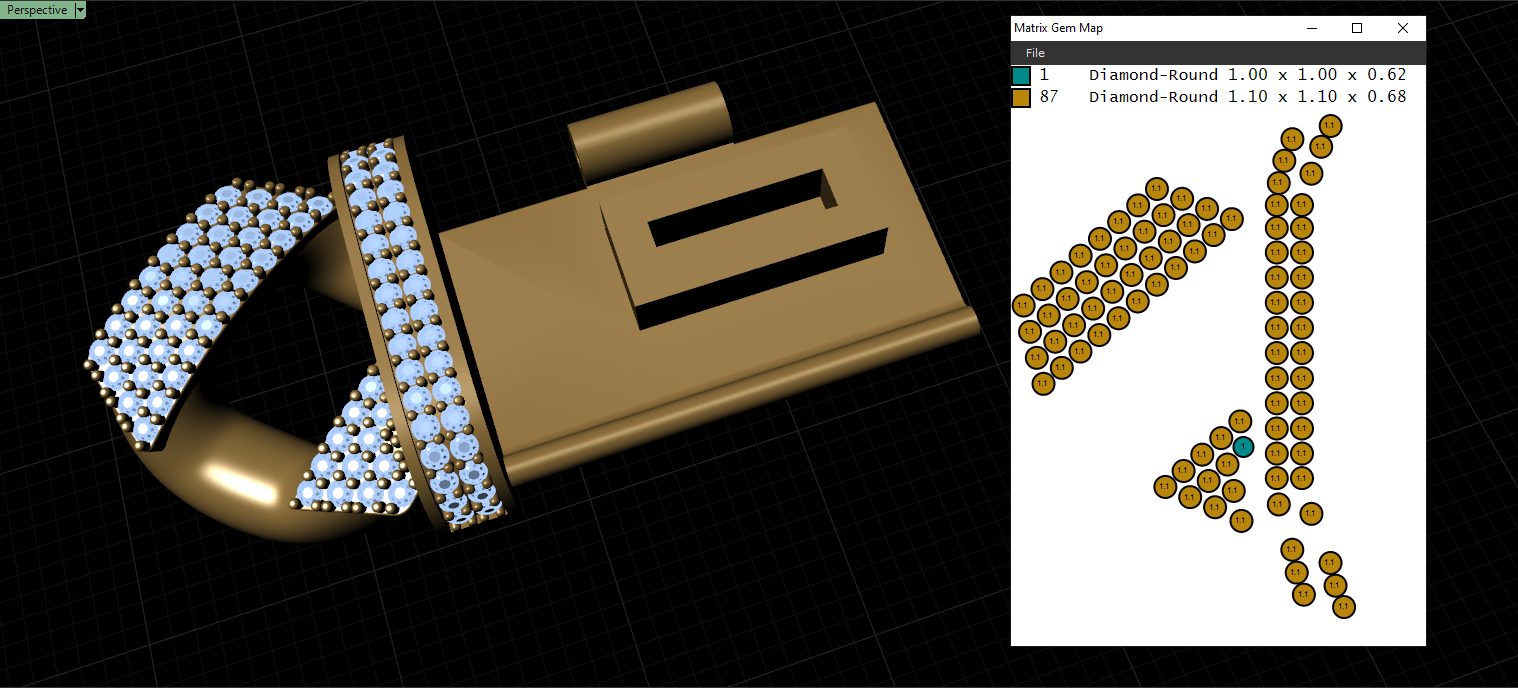Select the Perspective viewport label
This screenshot has height=688, width=1518.
coord(37,10)
